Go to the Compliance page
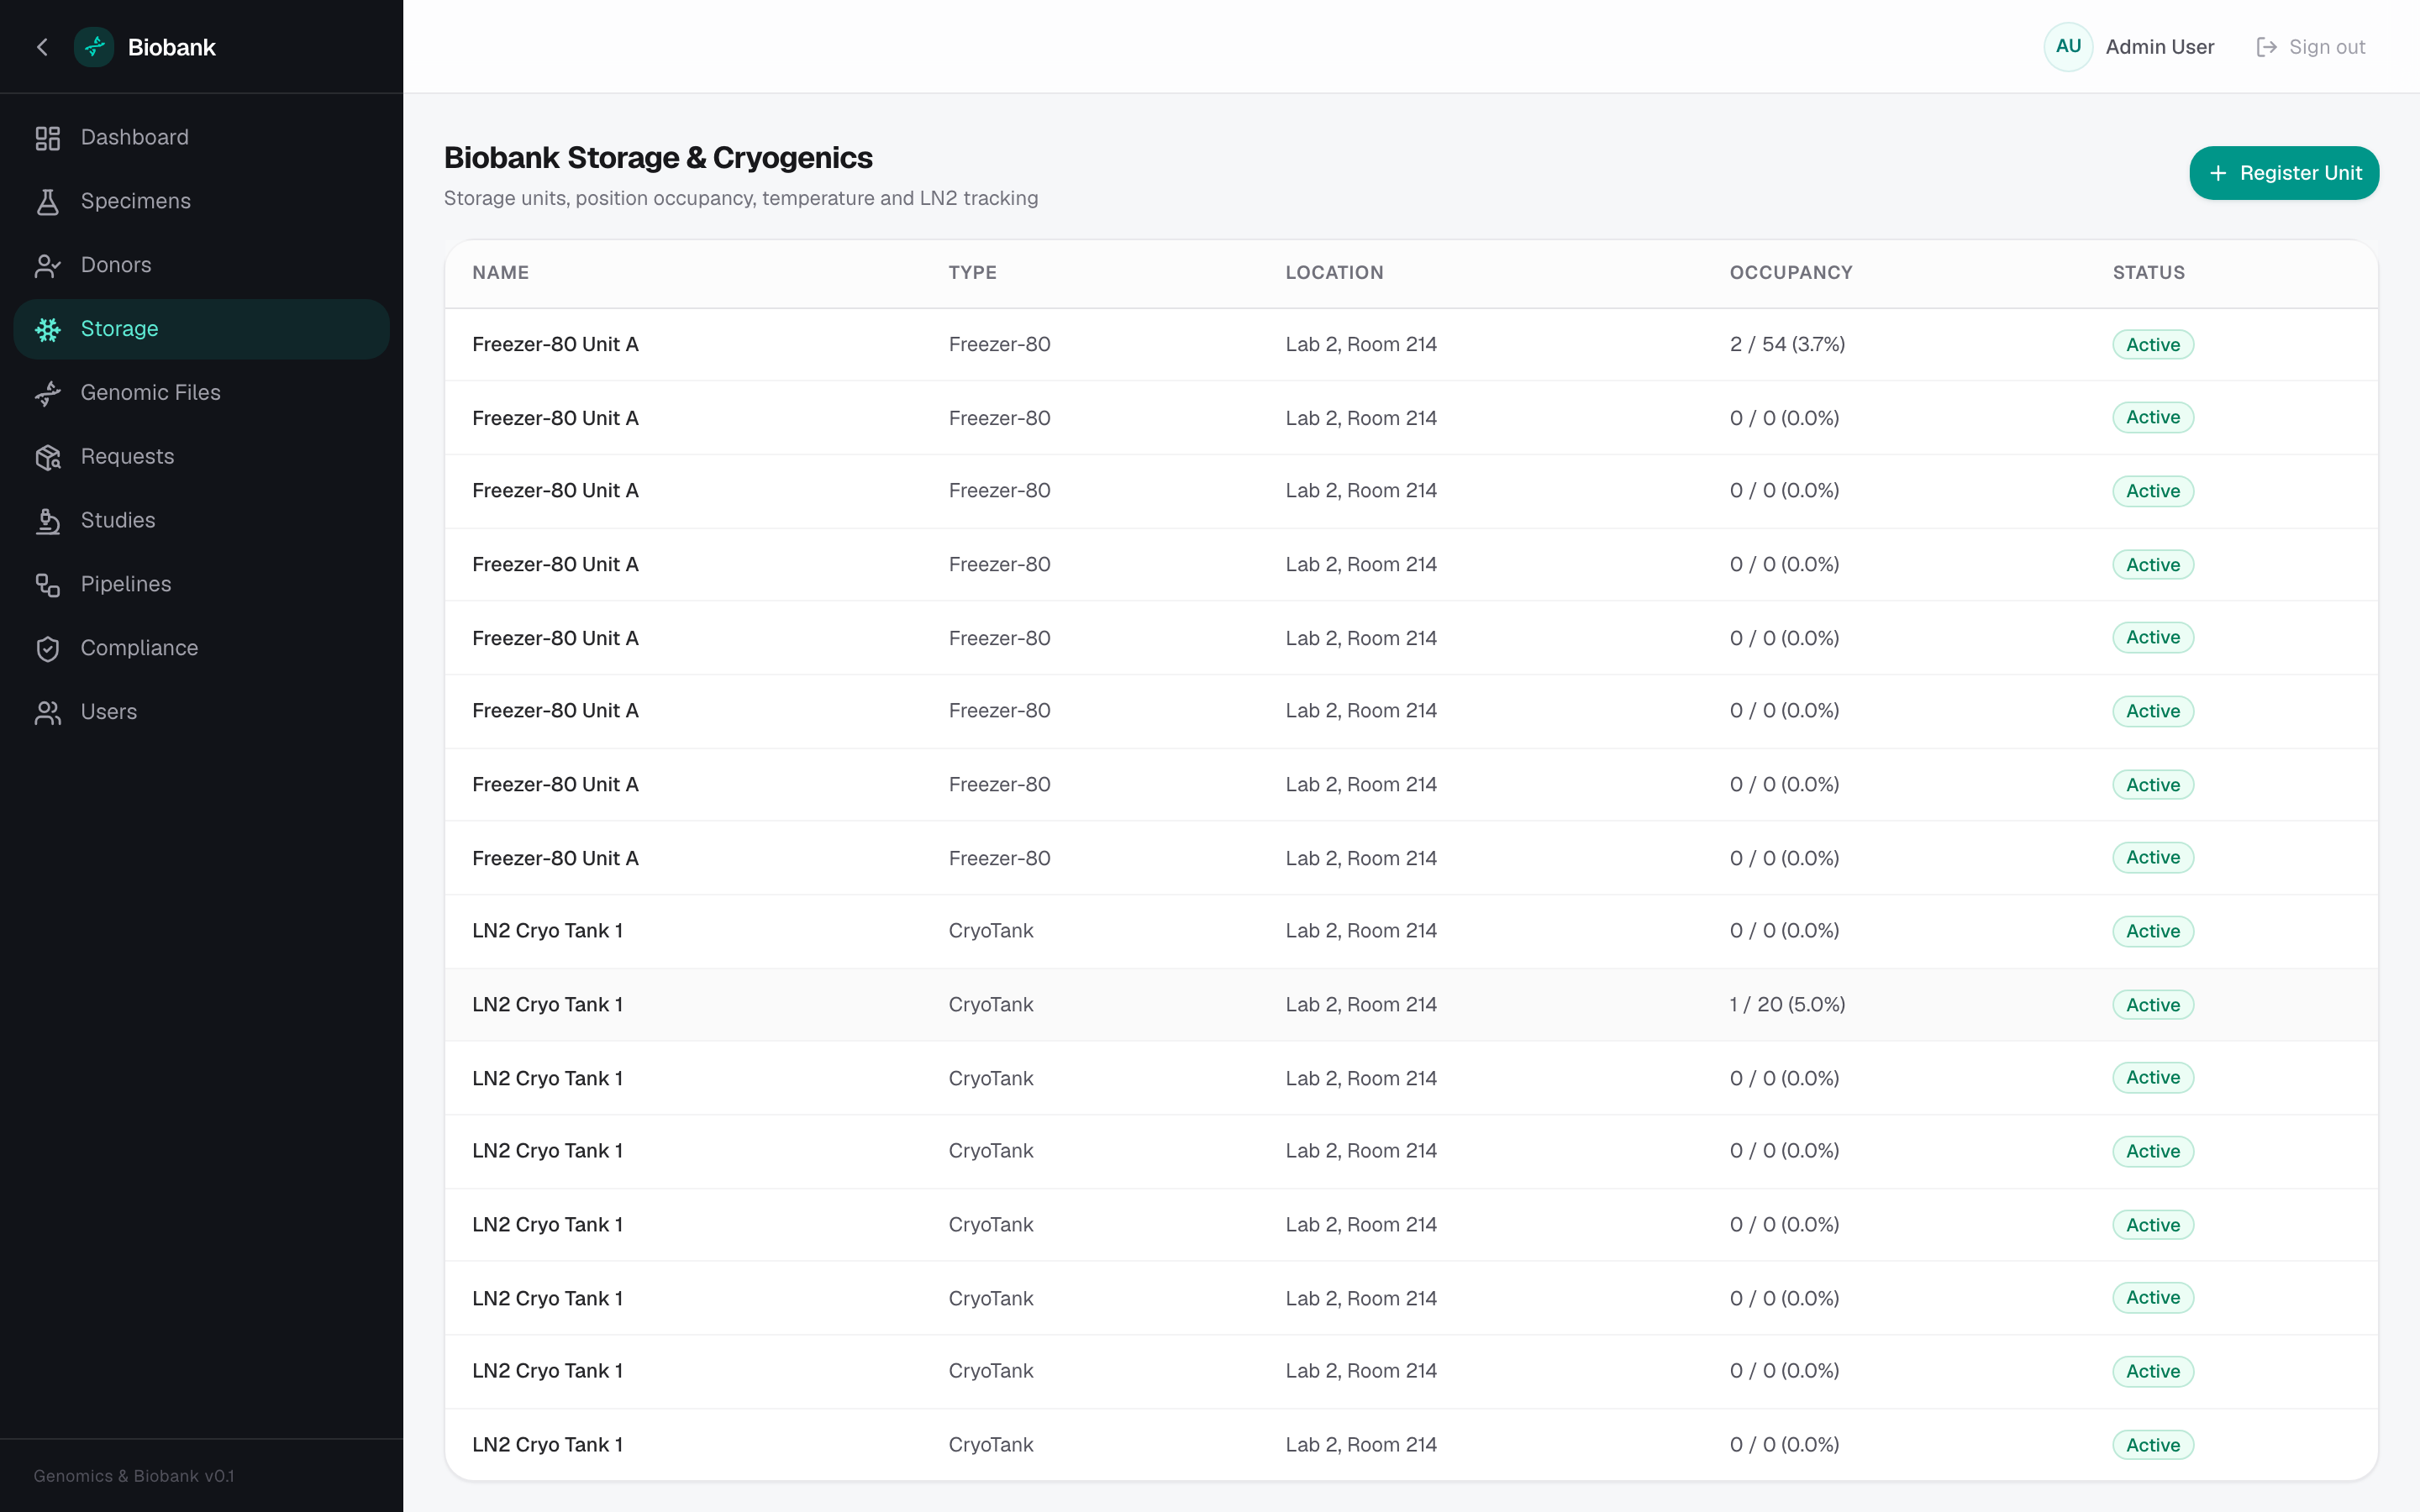 201,649
